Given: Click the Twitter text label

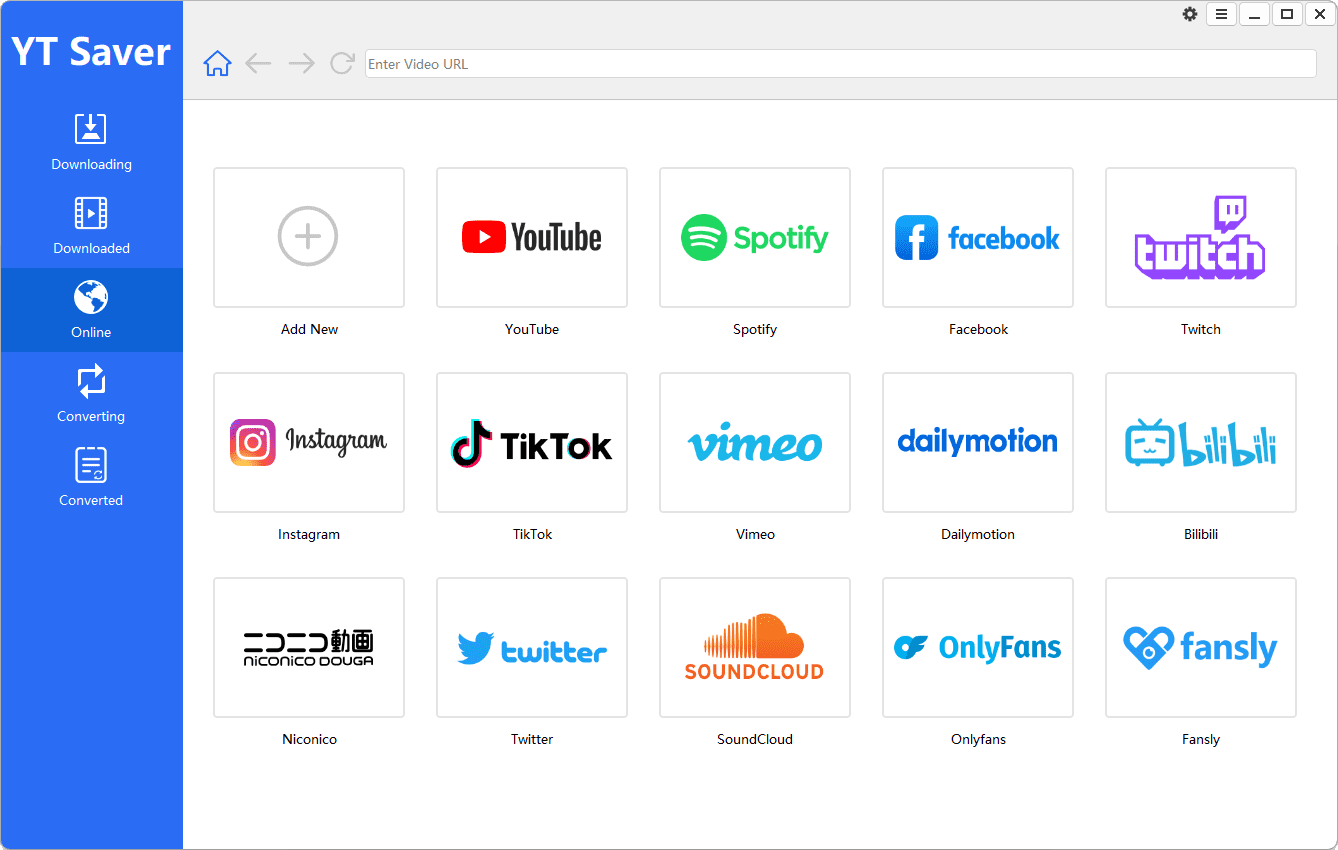Looking at the screenshot, I should click(532, 739).
